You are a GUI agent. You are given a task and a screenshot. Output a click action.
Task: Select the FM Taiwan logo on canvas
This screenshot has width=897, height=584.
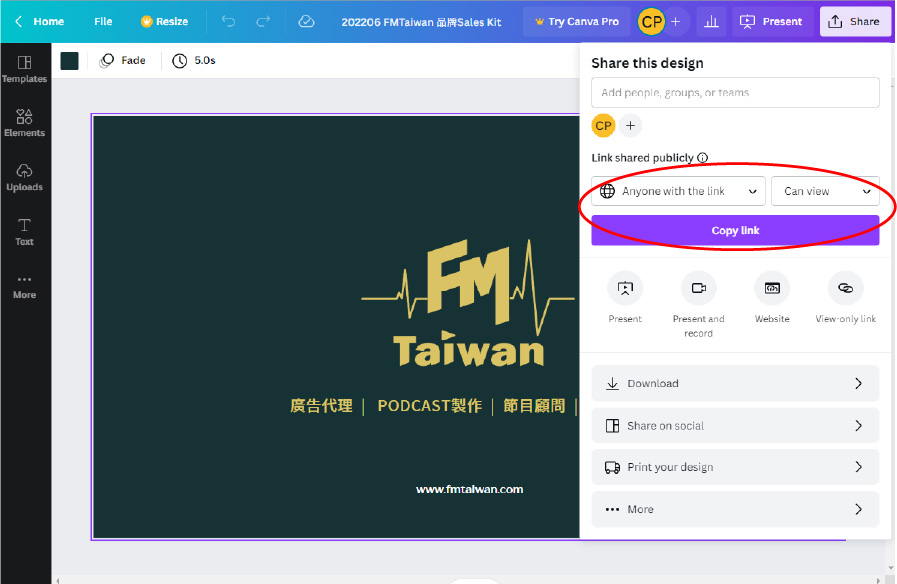click(468, 303)
